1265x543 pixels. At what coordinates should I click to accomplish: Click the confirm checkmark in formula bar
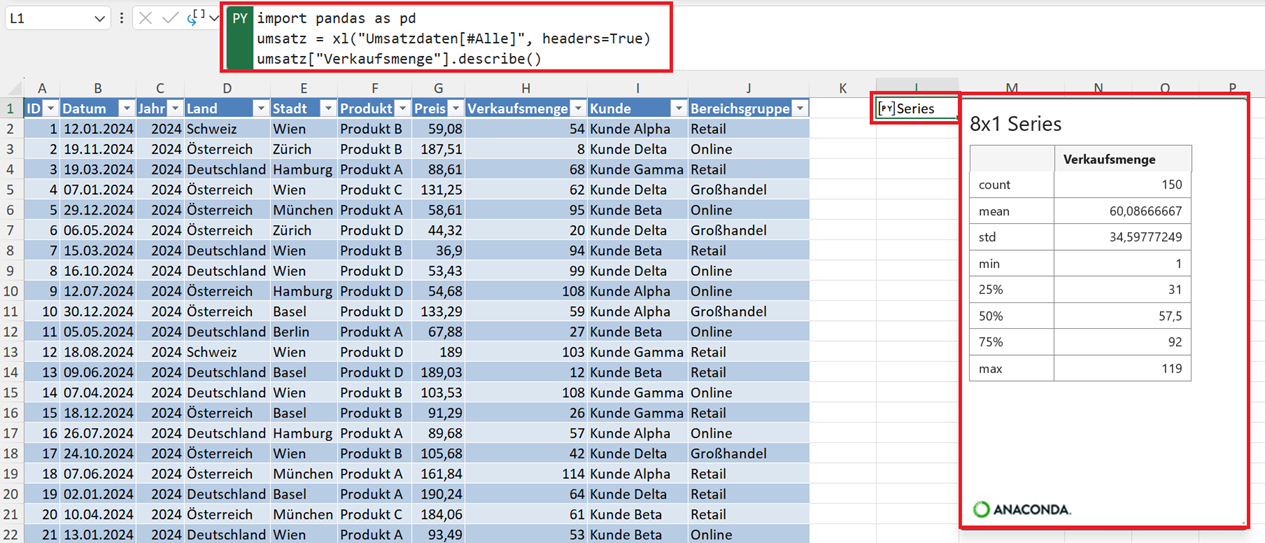170,19
